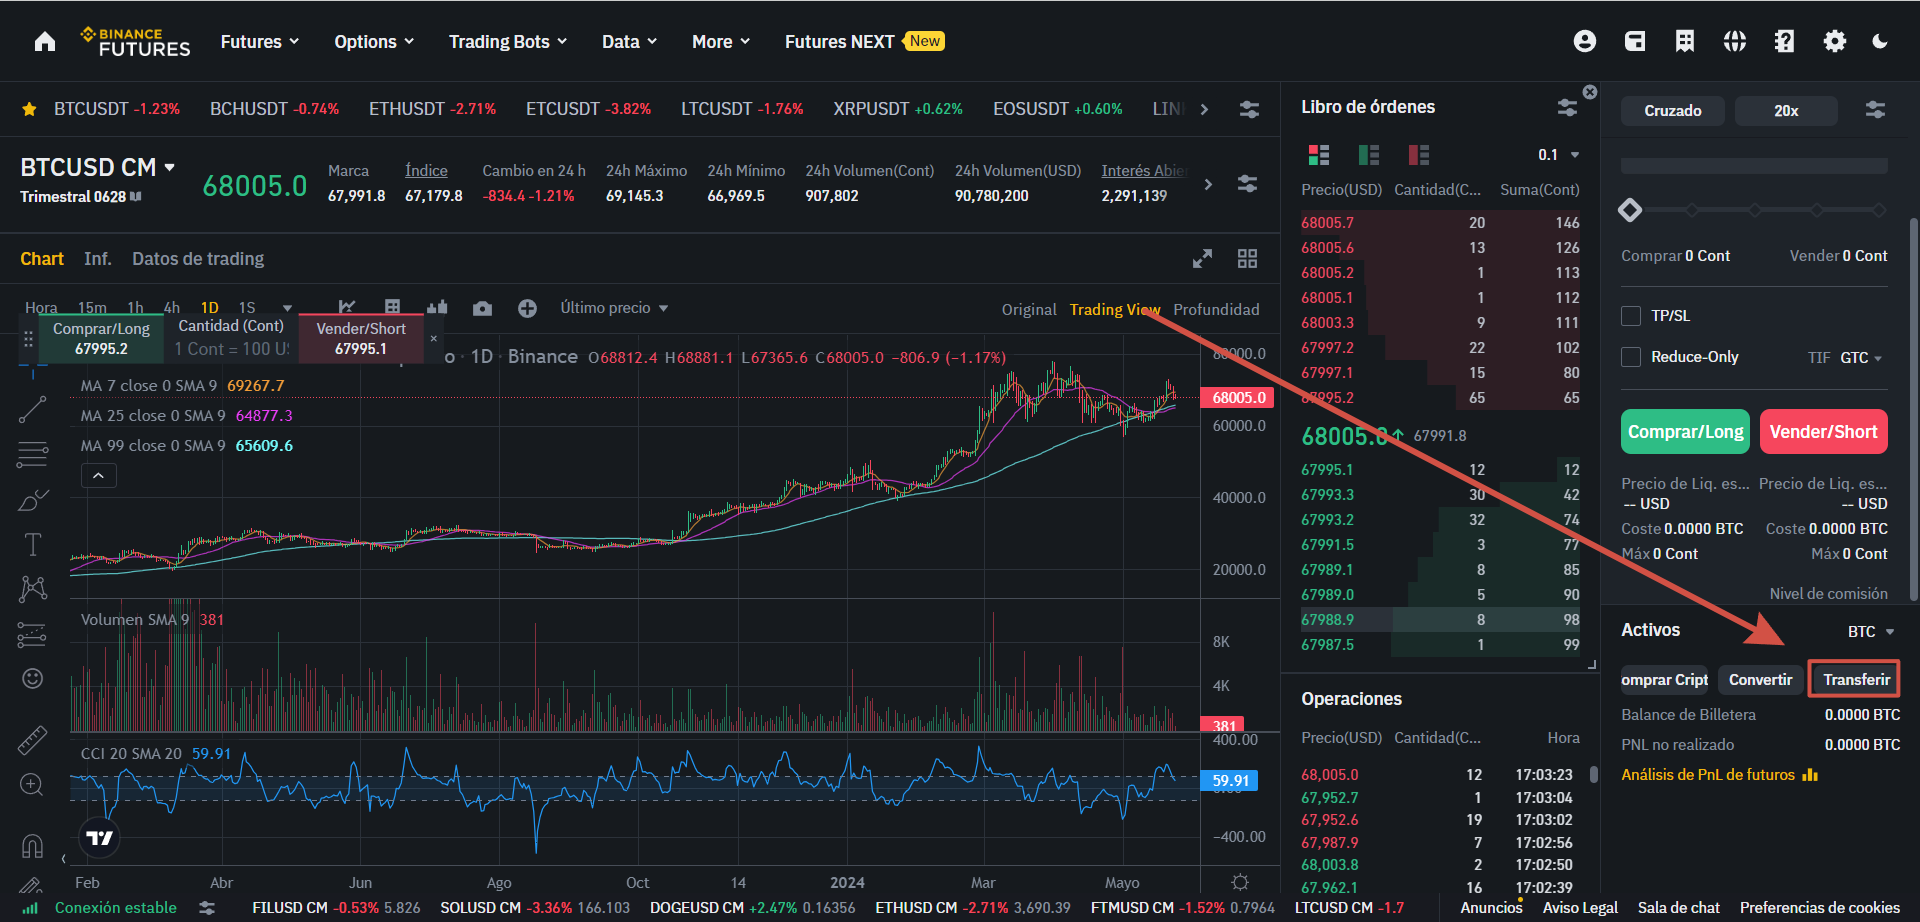
Task: Switch theme with the moon icon
Action: 1880,41
